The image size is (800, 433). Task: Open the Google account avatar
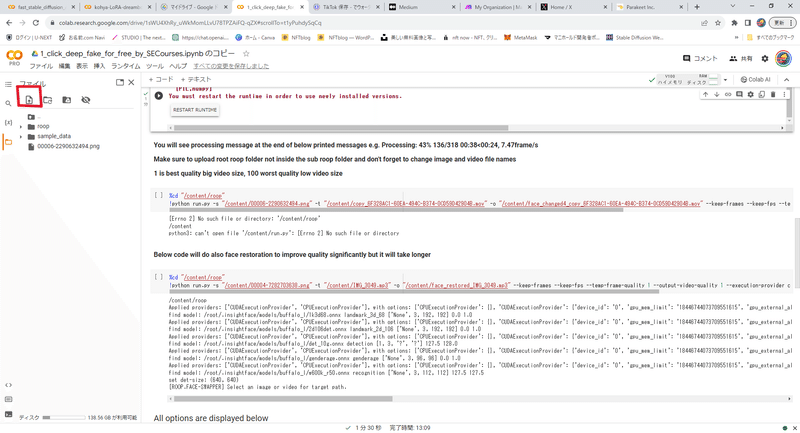click(783, 59)
